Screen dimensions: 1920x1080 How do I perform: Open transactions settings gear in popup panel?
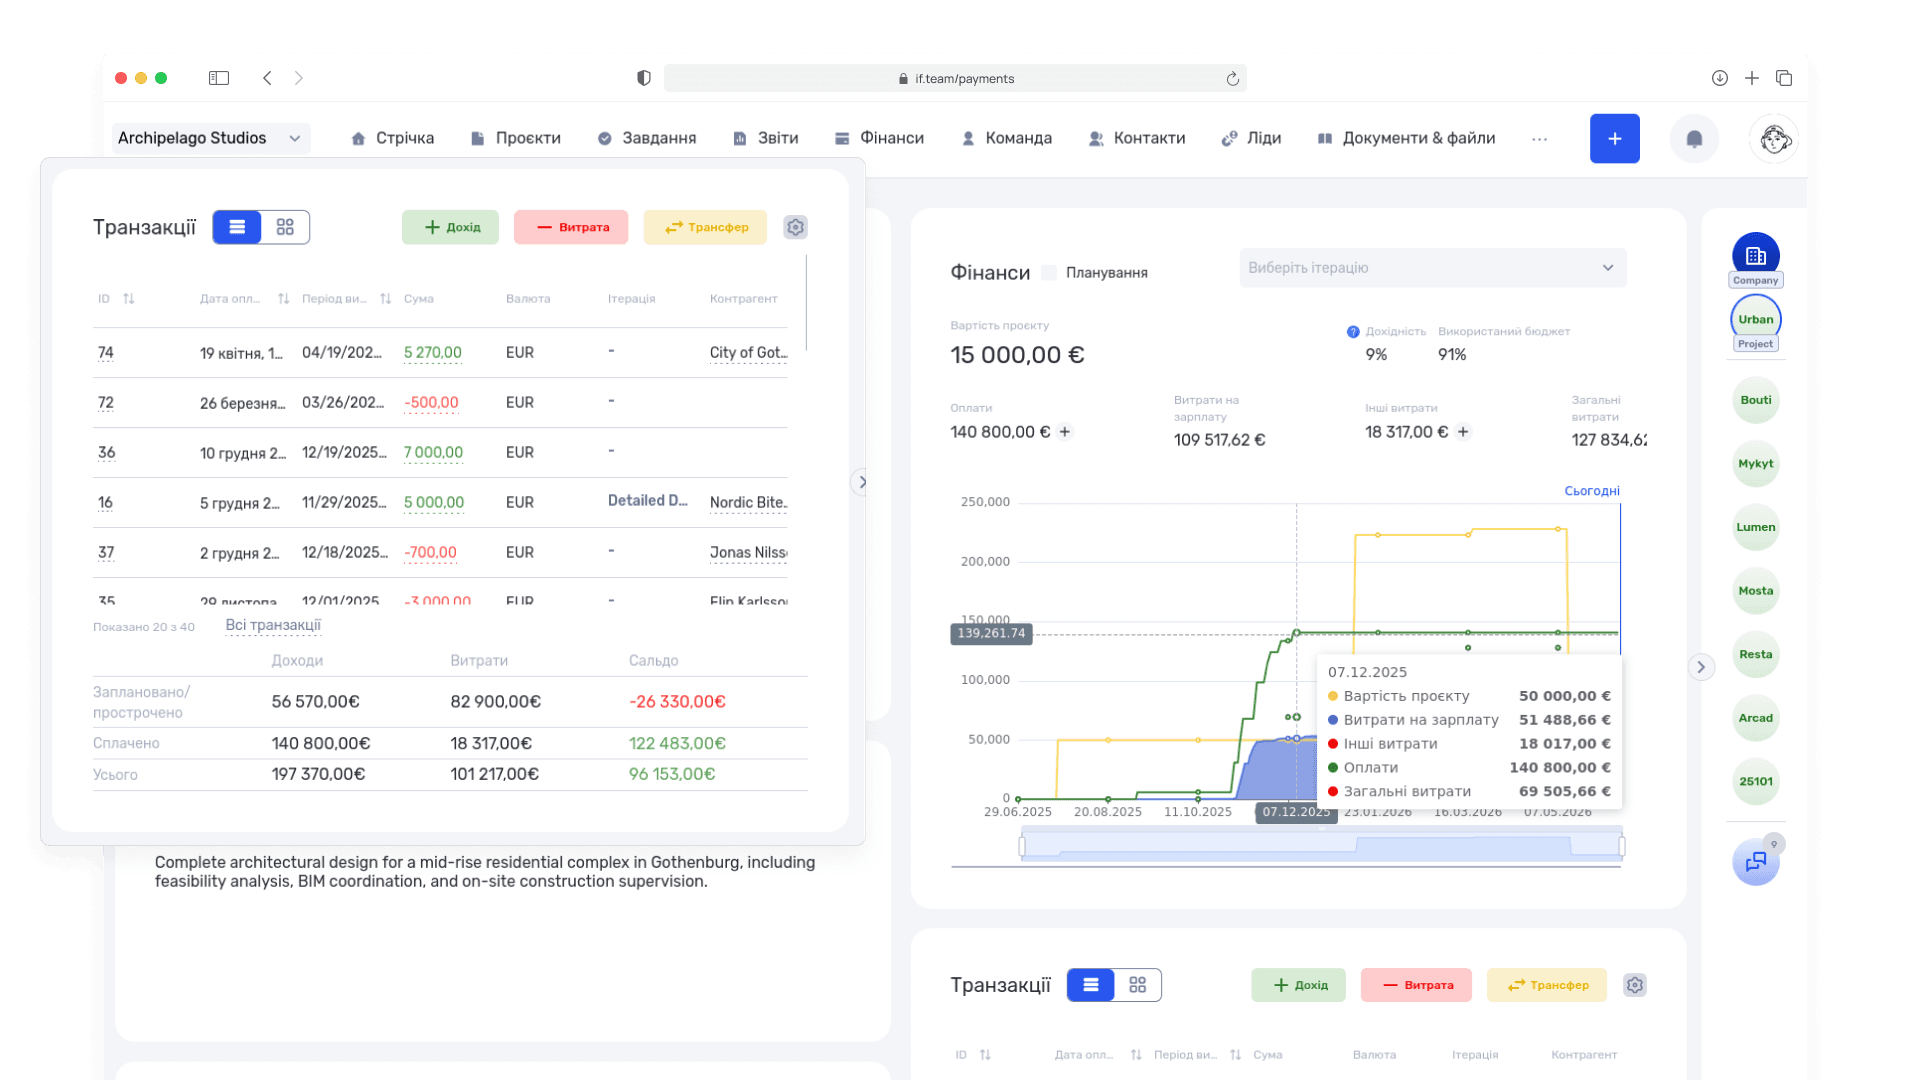pyautogui.click(x=795, y=227)
